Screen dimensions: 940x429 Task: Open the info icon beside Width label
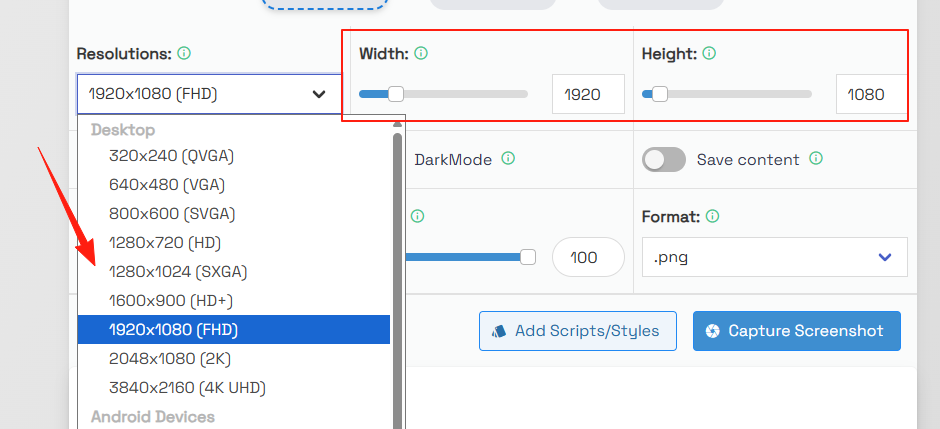tap(421, 54)
